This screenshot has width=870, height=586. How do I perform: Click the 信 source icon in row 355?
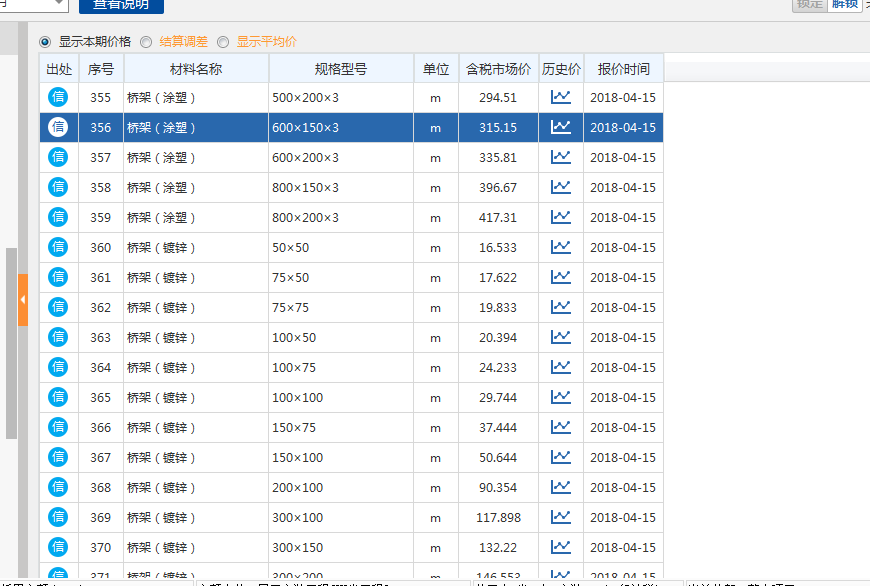58,97
